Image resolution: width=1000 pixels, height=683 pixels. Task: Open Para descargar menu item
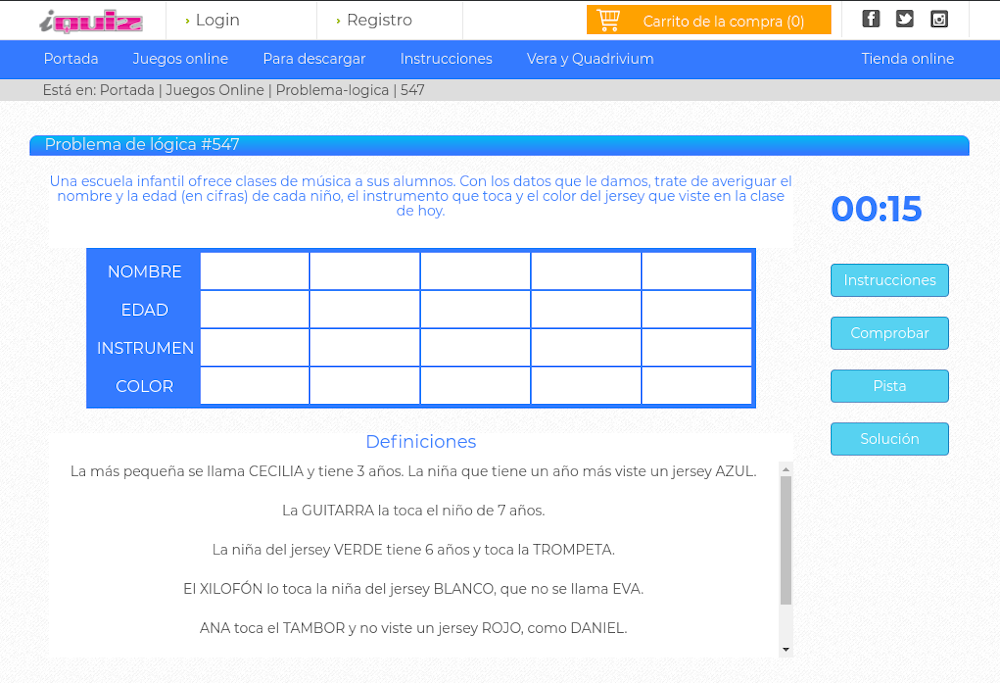tap(314, 59)
